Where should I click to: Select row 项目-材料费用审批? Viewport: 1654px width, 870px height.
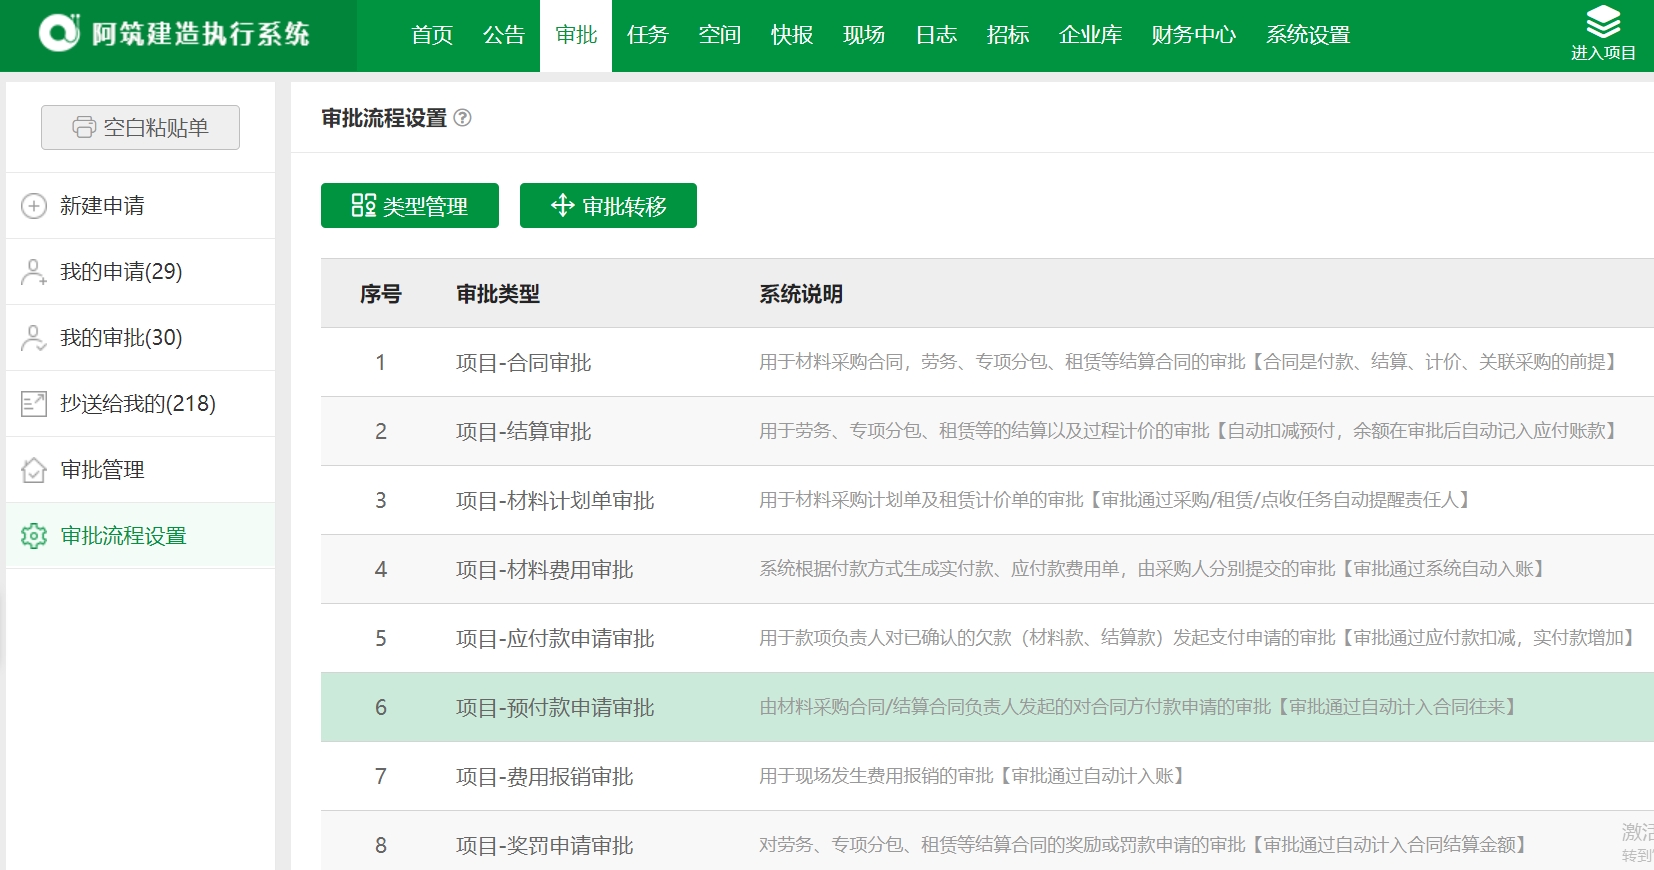[987, 569]
